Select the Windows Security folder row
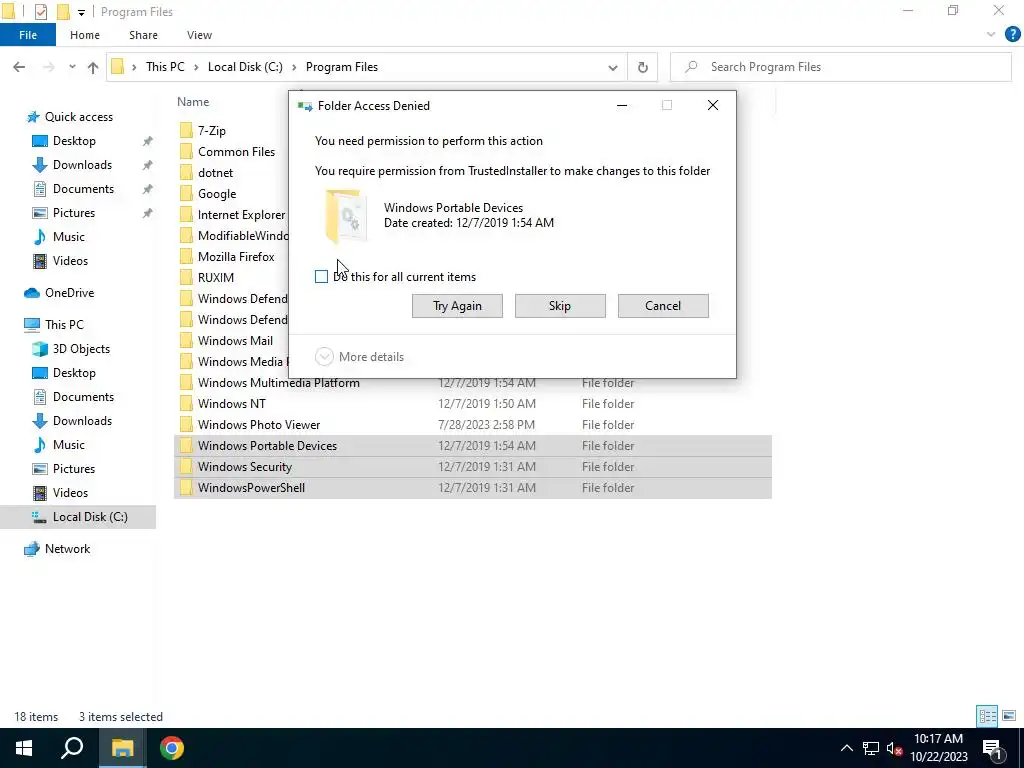This screenshot has width=1024, height=768. (x=473, y=466)
